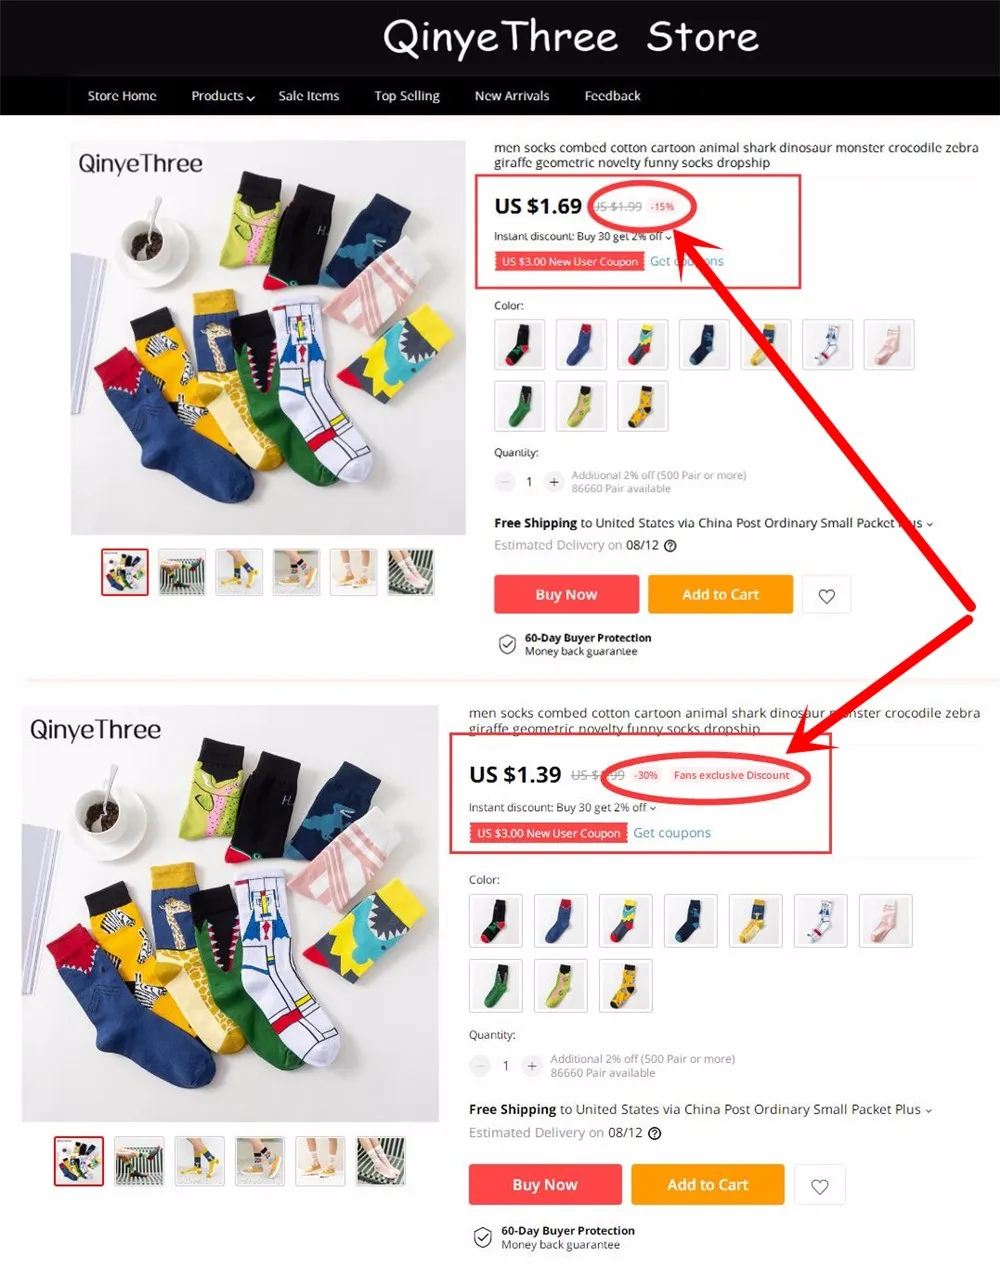Open delivery help icon in $1.69 listing

pyautogui.click(x=670, y=546)
